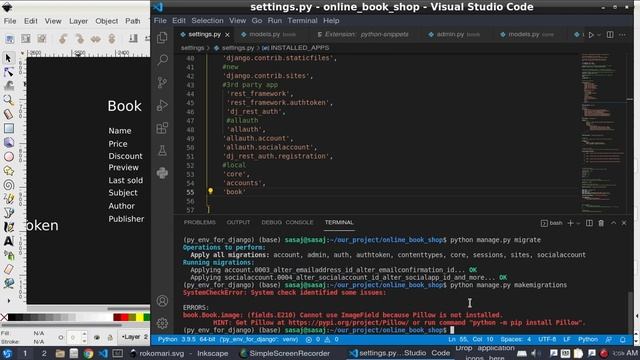Open Python extension view in activity bar
The height and width of the screenshot is (360, 640).
(x=162, y=173)
